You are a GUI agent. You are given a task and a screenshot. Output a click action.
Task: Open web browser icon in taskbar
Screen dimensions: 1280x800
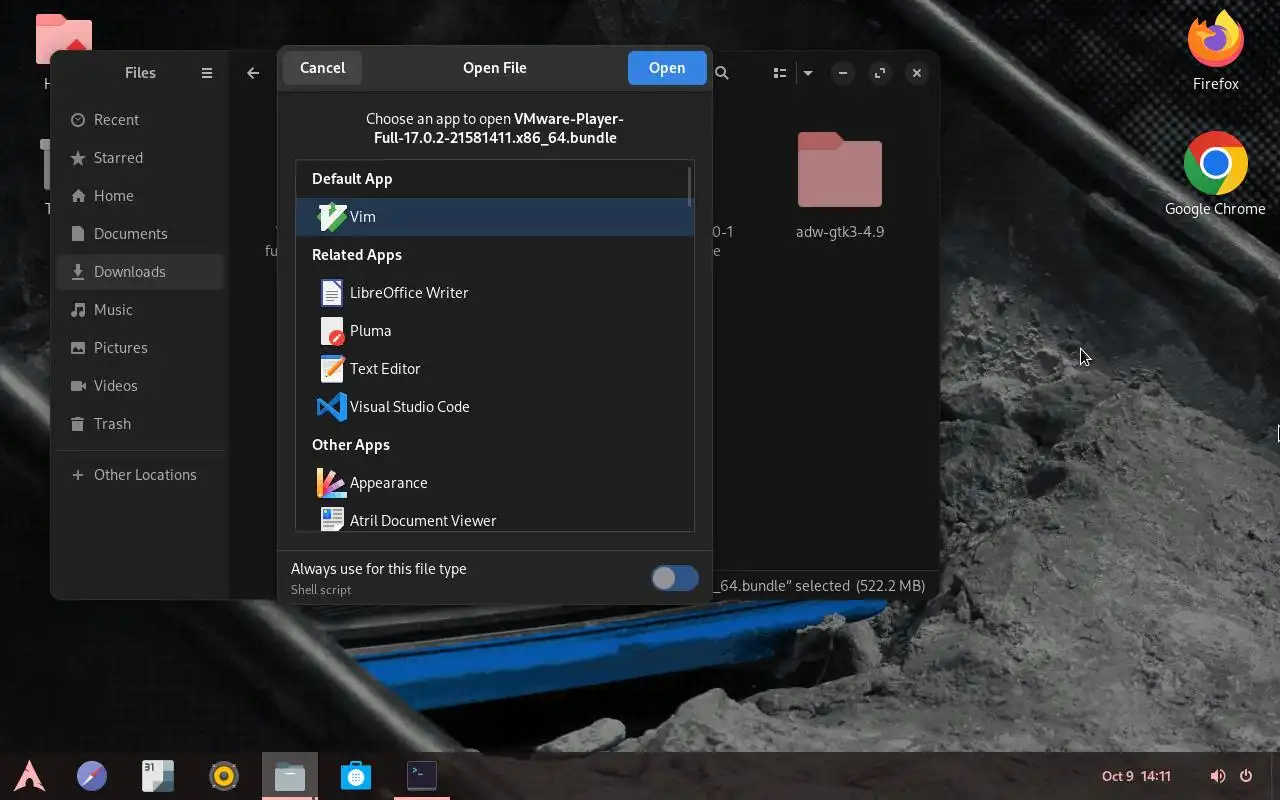(x=92, y=776)
